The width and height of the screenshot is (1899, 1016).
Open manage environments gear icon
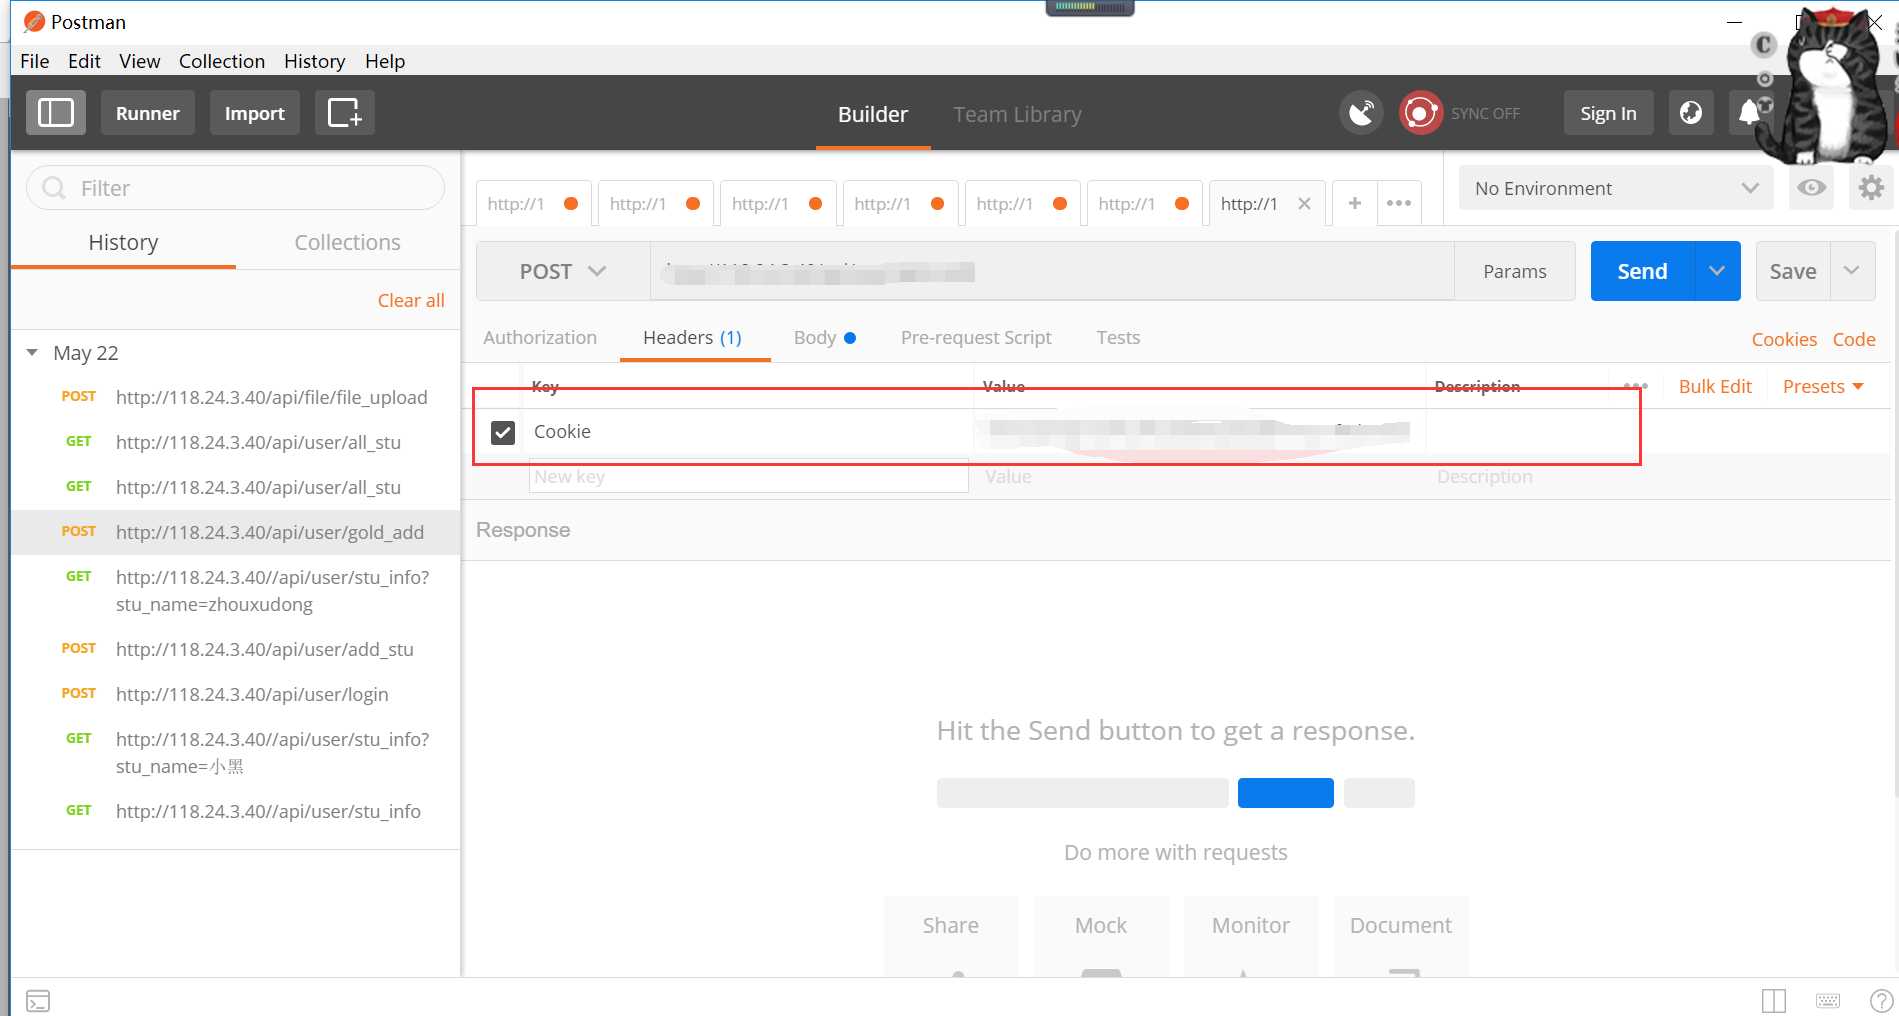(1871, 188)
